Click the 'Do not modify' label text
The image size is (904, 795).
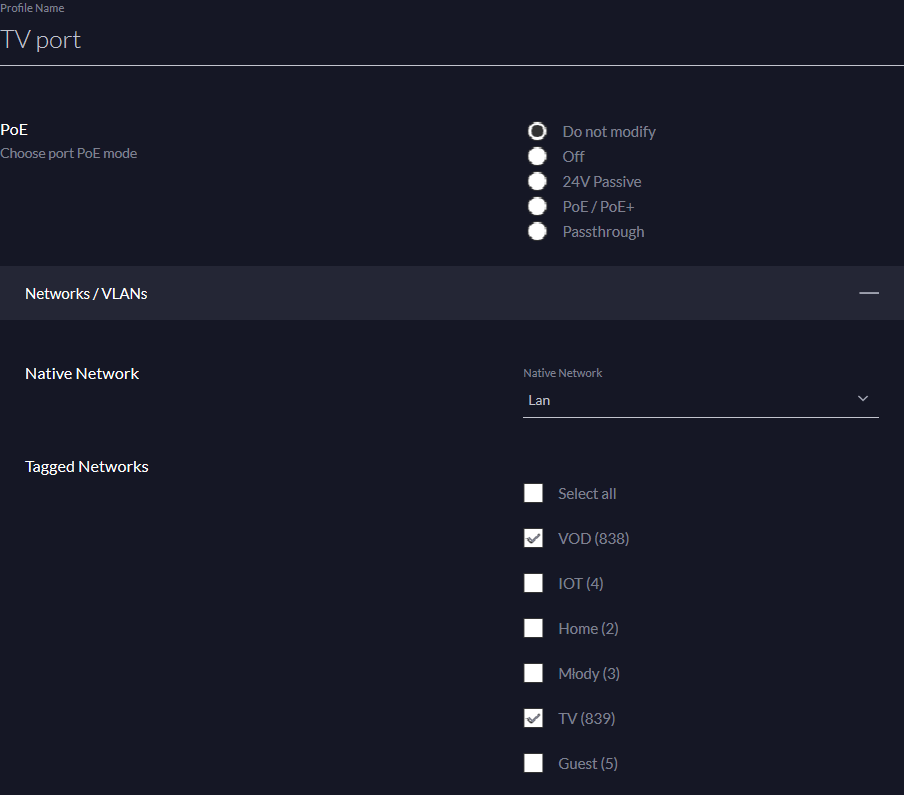pos(608,131)
